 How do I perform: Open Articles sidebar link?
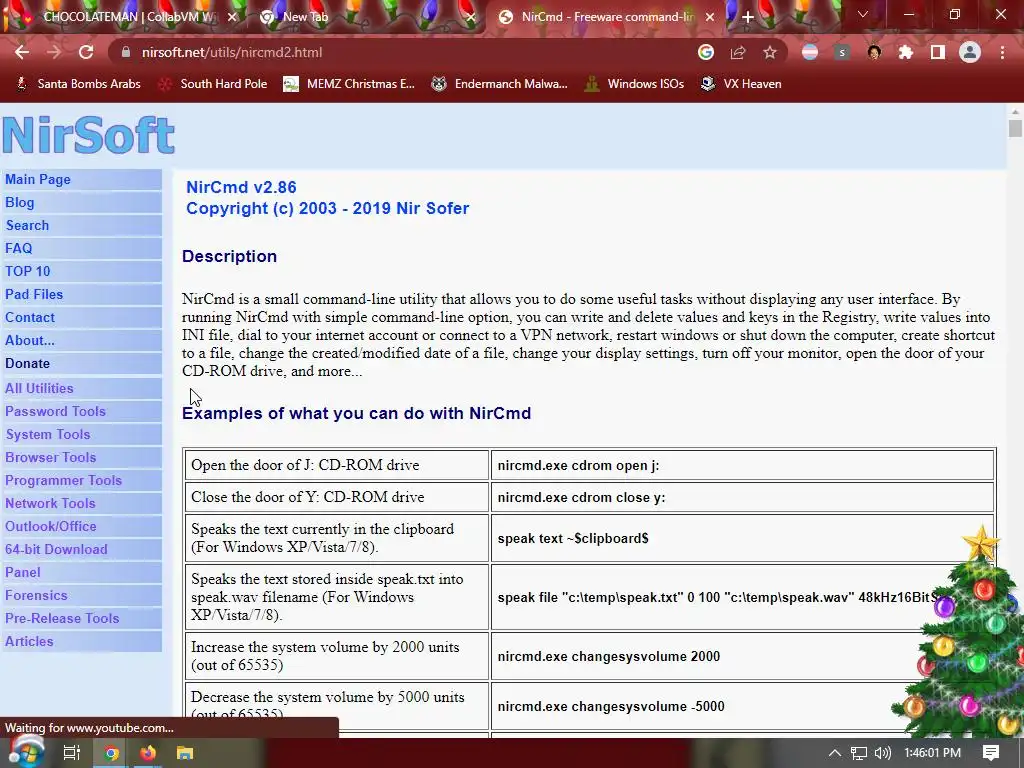pos(29,641)
